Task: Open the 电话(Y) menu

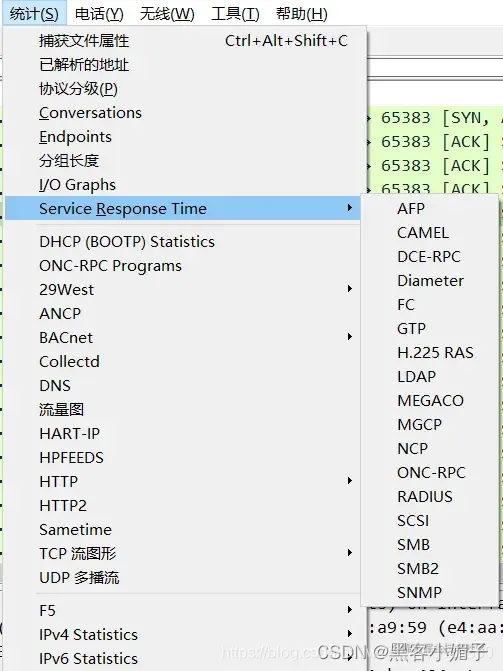Action: tap(99, 14)
